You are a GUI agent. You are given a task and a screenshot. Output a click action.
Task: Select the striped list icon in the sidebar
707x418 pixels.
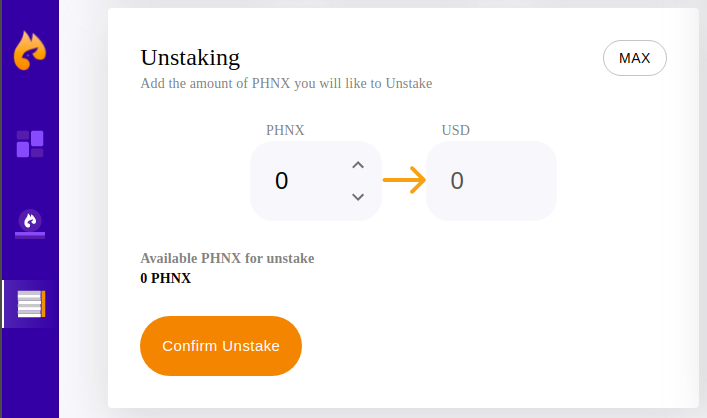coord(30,304)
